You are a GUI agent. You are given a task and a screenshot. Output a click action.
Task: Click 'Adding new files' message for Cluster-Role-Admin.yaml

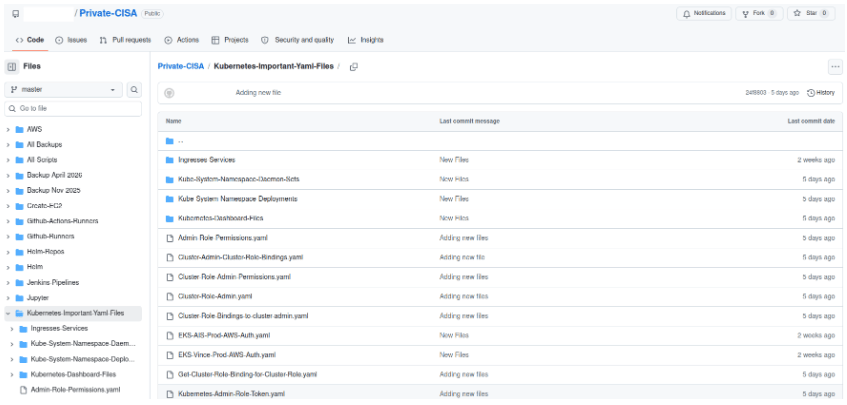coord(463,296)
